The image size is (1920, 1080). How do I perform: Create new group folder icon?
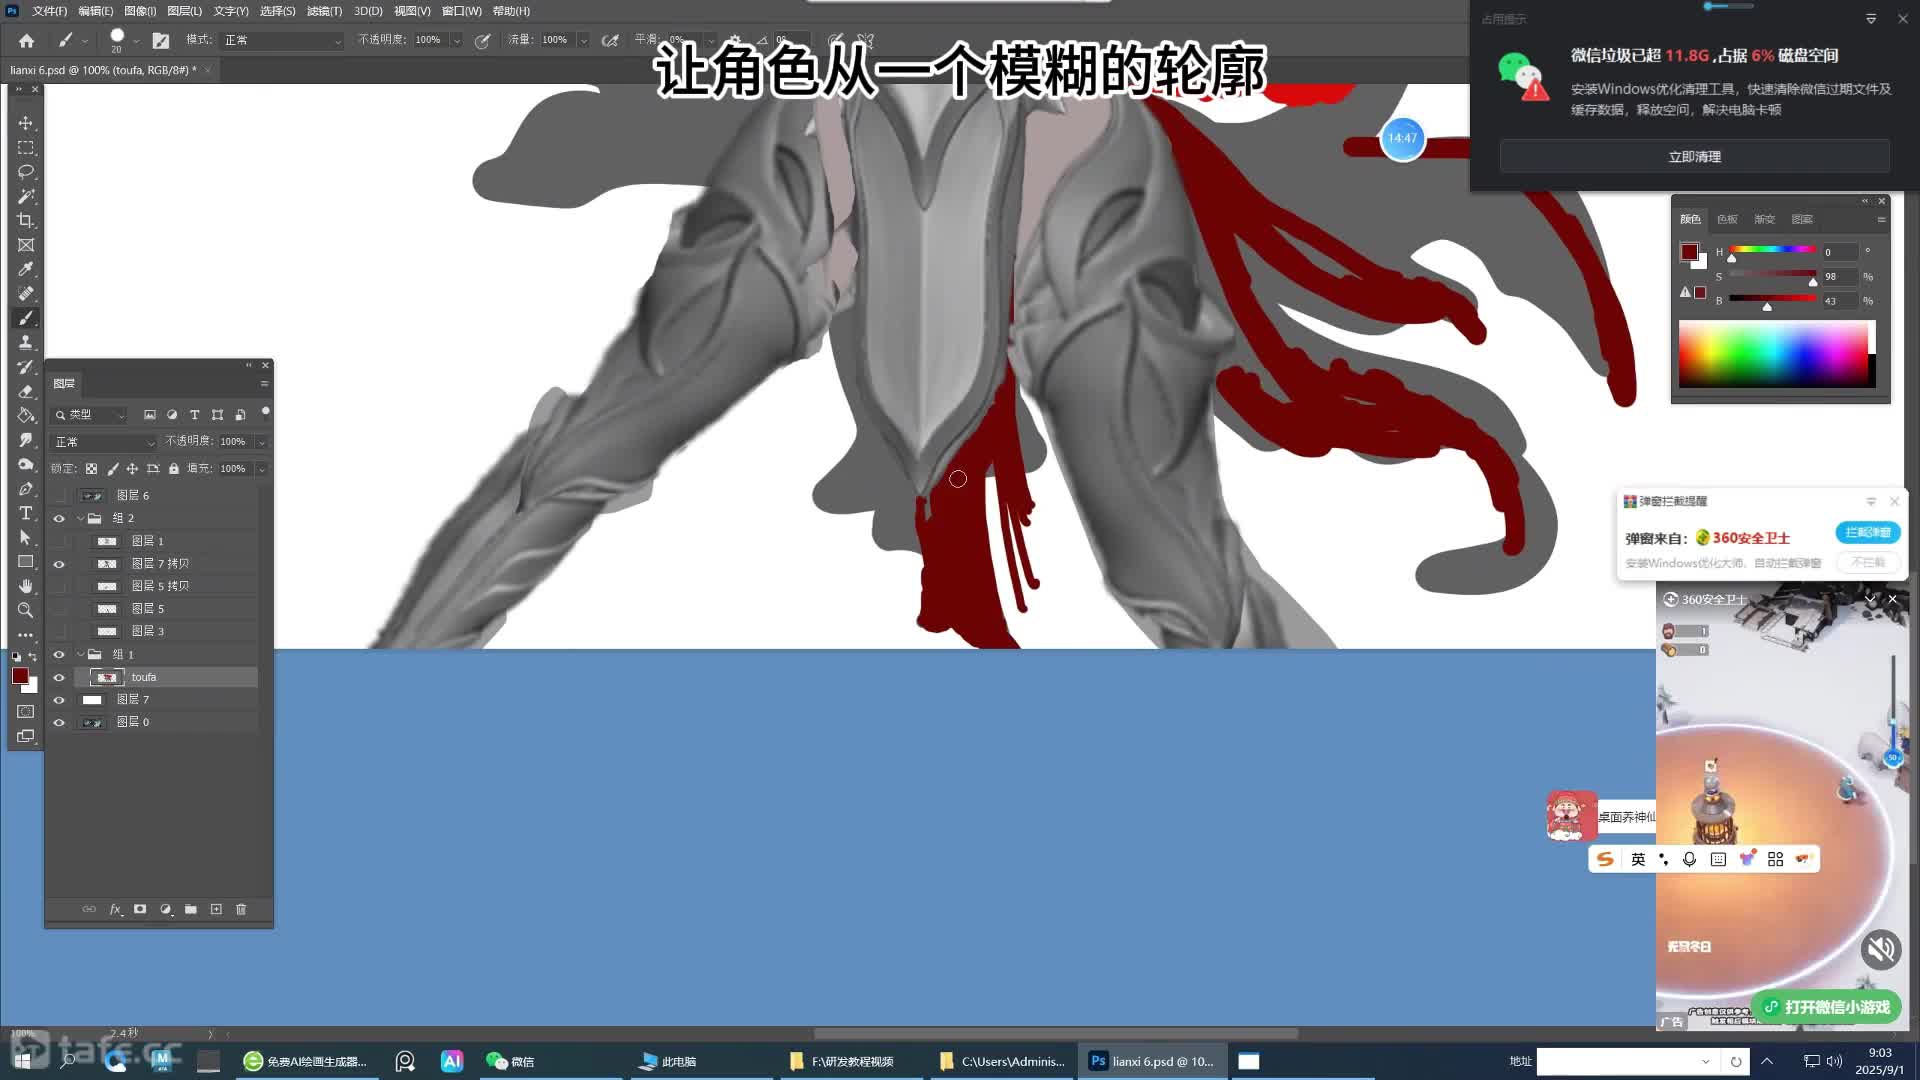[191, 909]
